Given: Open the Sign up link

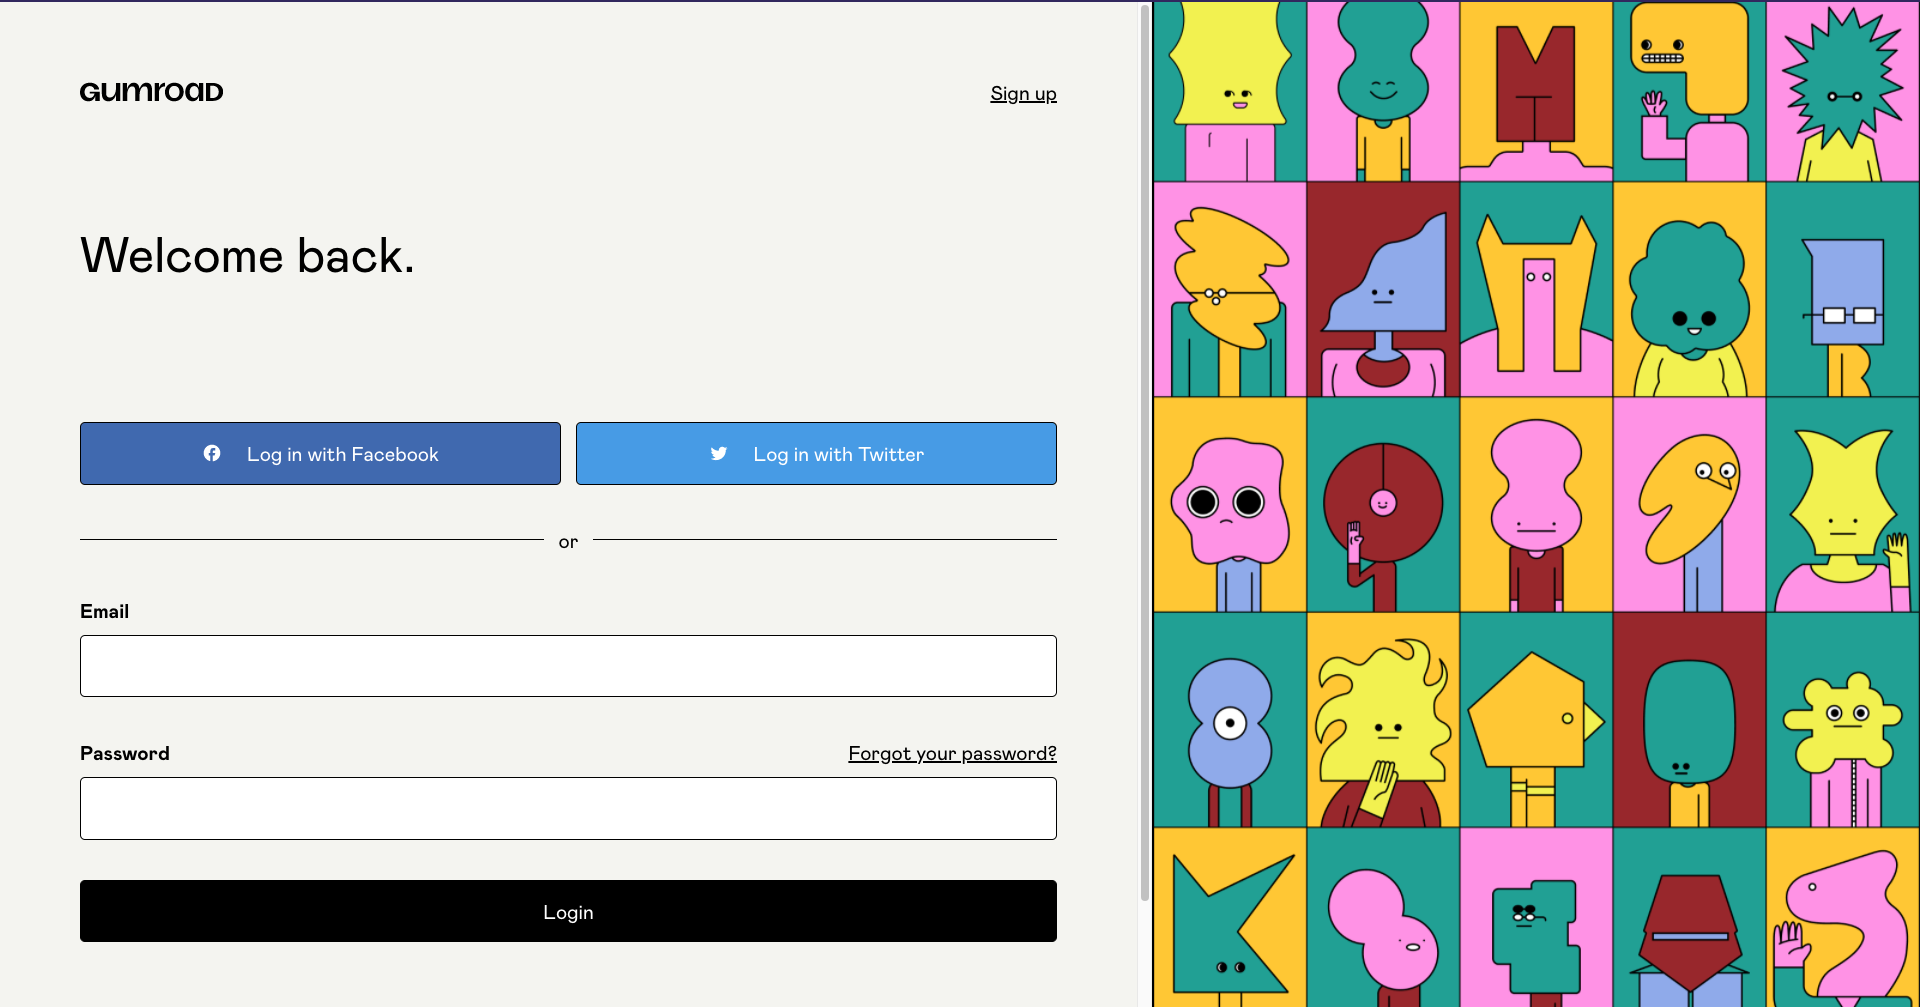Looking at the screenshot, I should [1023, 93].
